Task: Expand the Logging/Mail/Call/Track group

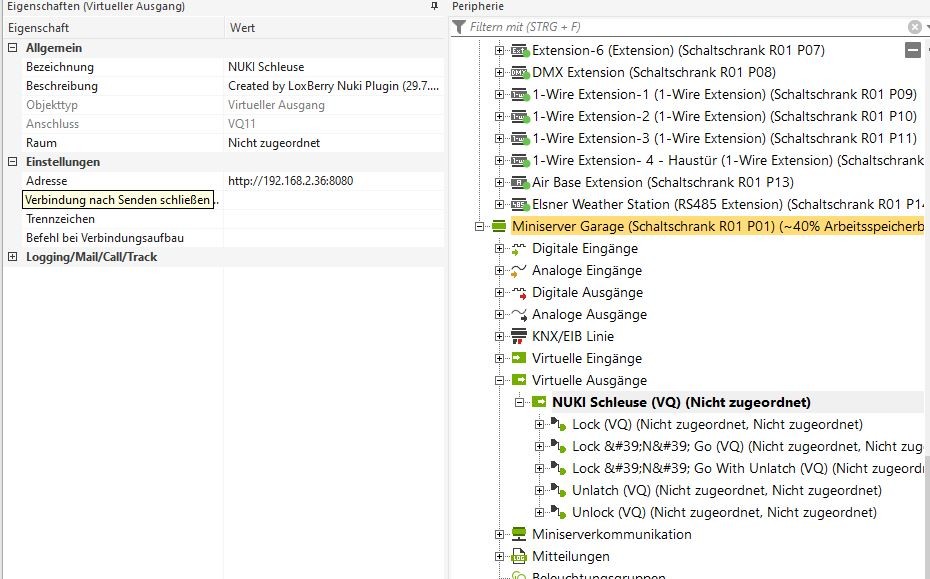Action: point(12,256)
